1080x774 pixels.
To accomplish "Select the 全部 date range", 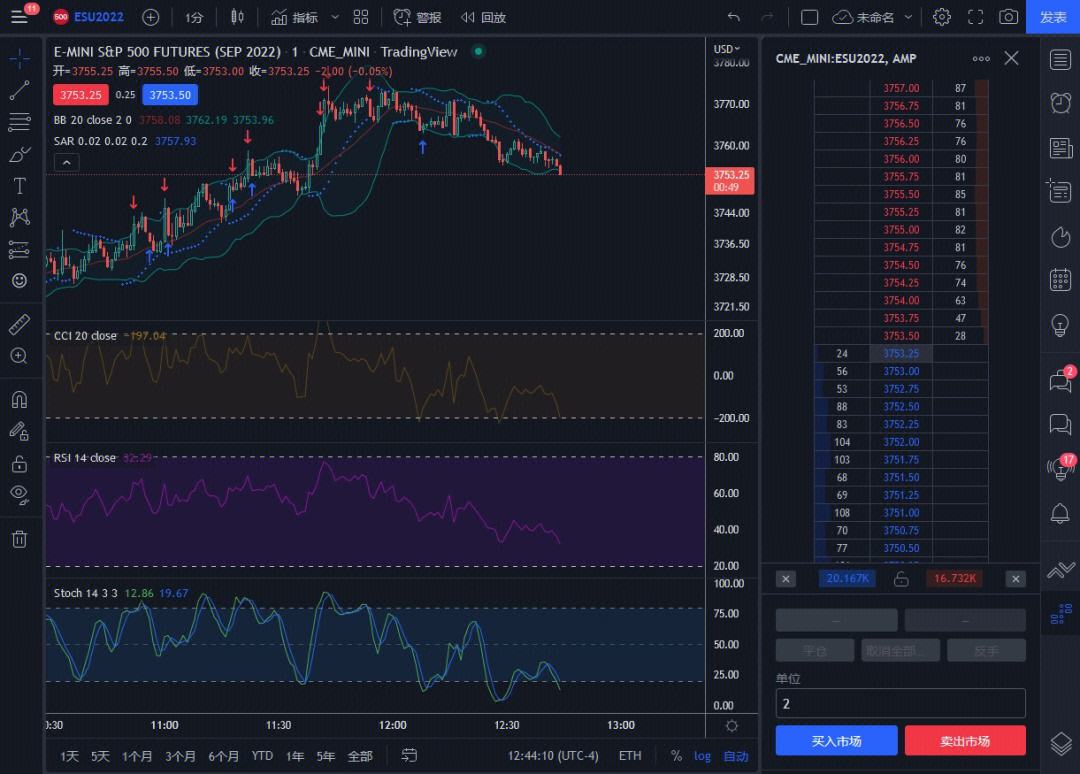I will [360, 756].
